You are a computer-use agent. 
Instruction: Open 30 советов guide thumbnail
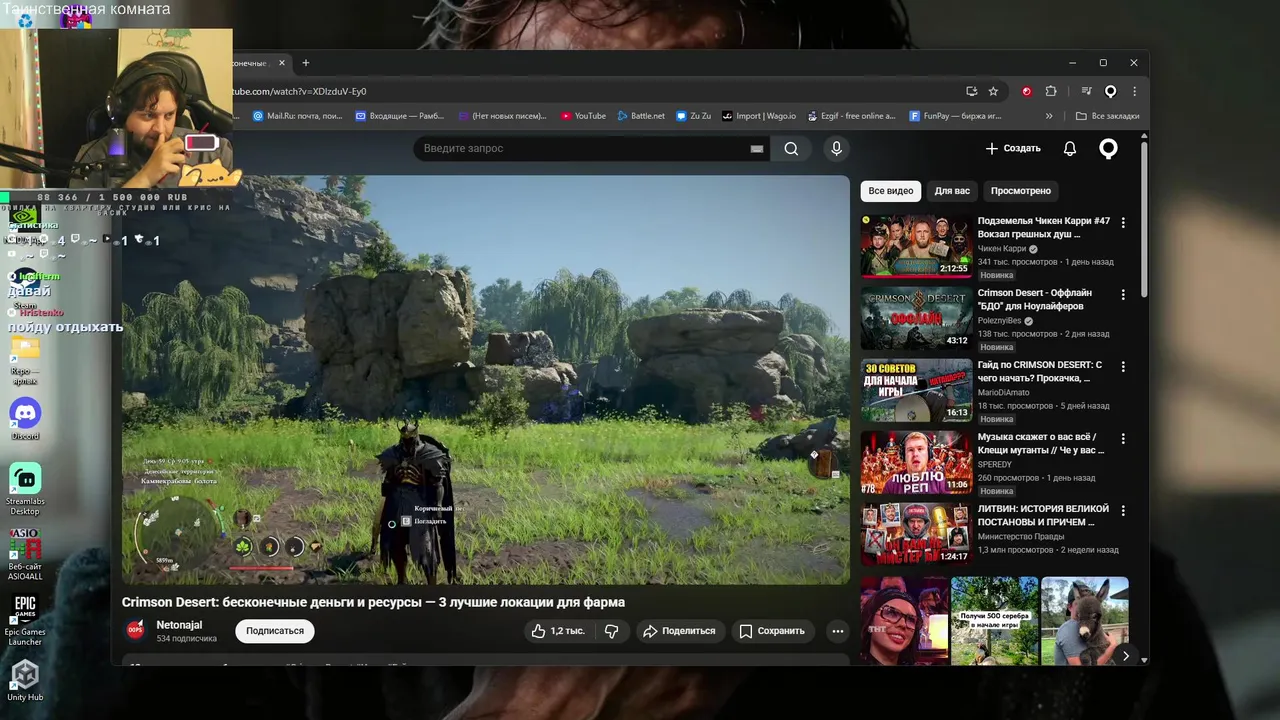click(916, 390)
